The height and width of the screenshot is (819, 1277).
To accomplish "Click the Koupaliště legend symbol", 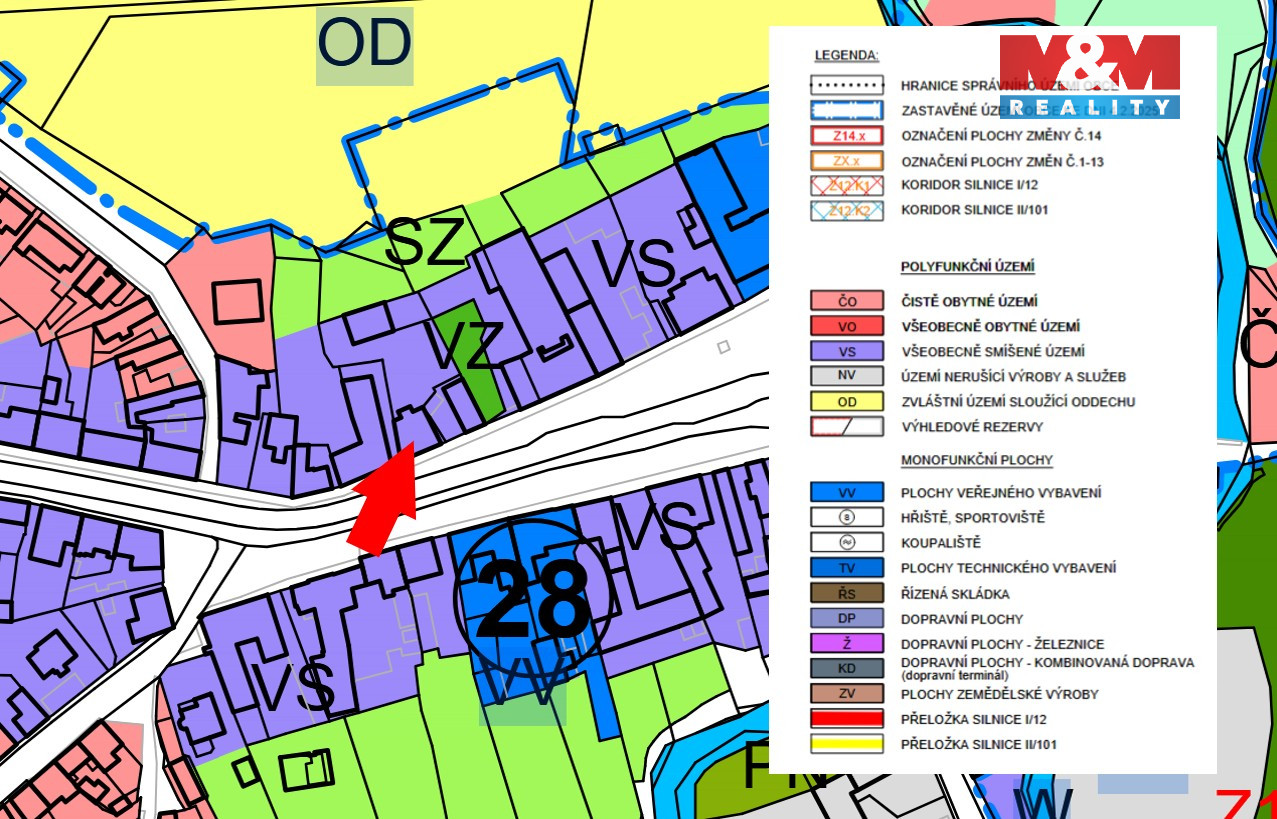I will (x=846, y=543).
